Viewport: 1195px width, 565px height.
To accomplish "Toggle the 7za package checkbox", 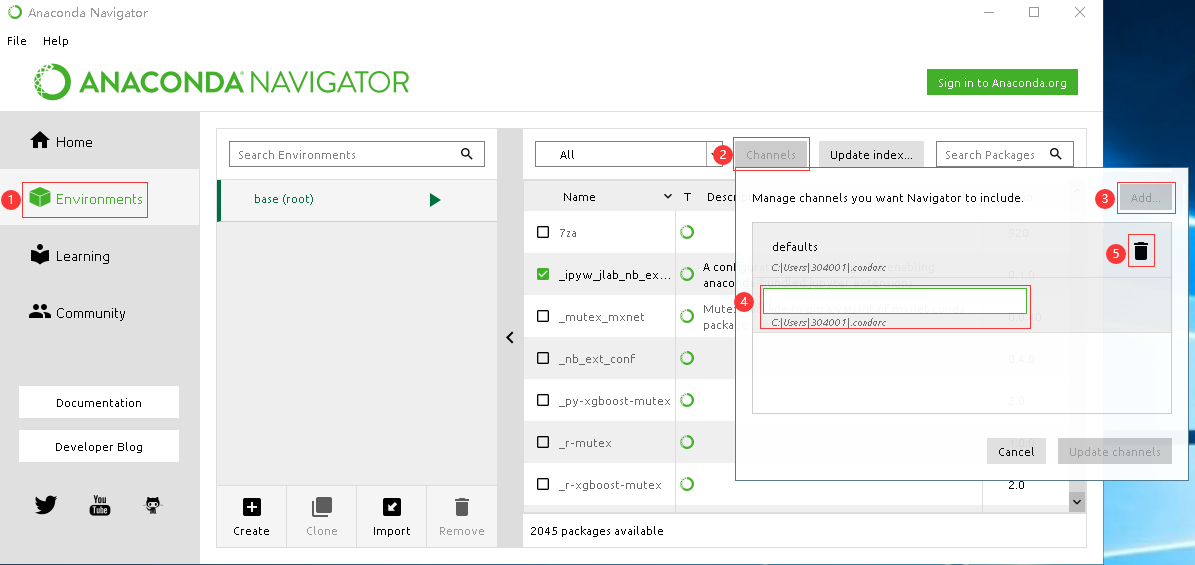I will point(543,232).
